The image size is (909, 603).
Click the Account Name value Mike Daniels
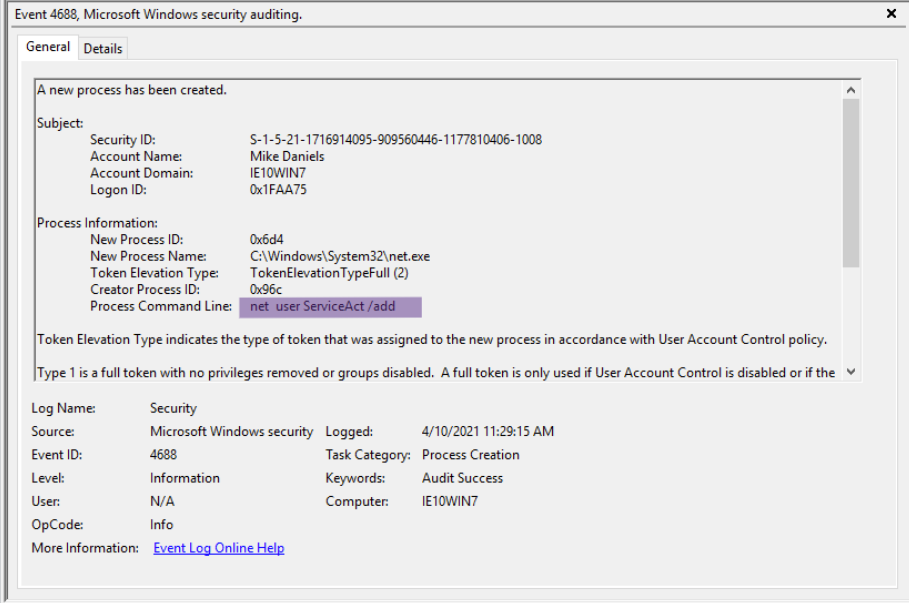pos(287,157)
